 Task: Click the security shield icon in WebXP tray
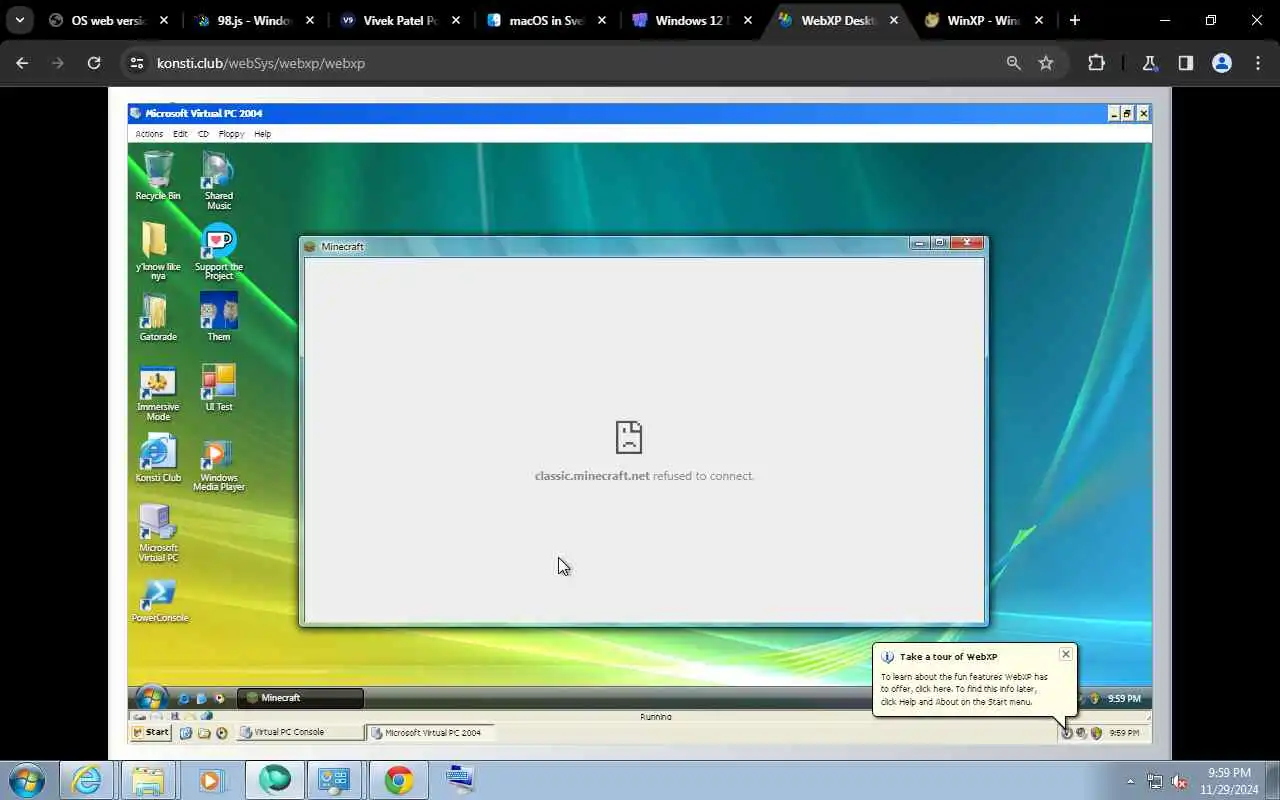coord(1096,733)
